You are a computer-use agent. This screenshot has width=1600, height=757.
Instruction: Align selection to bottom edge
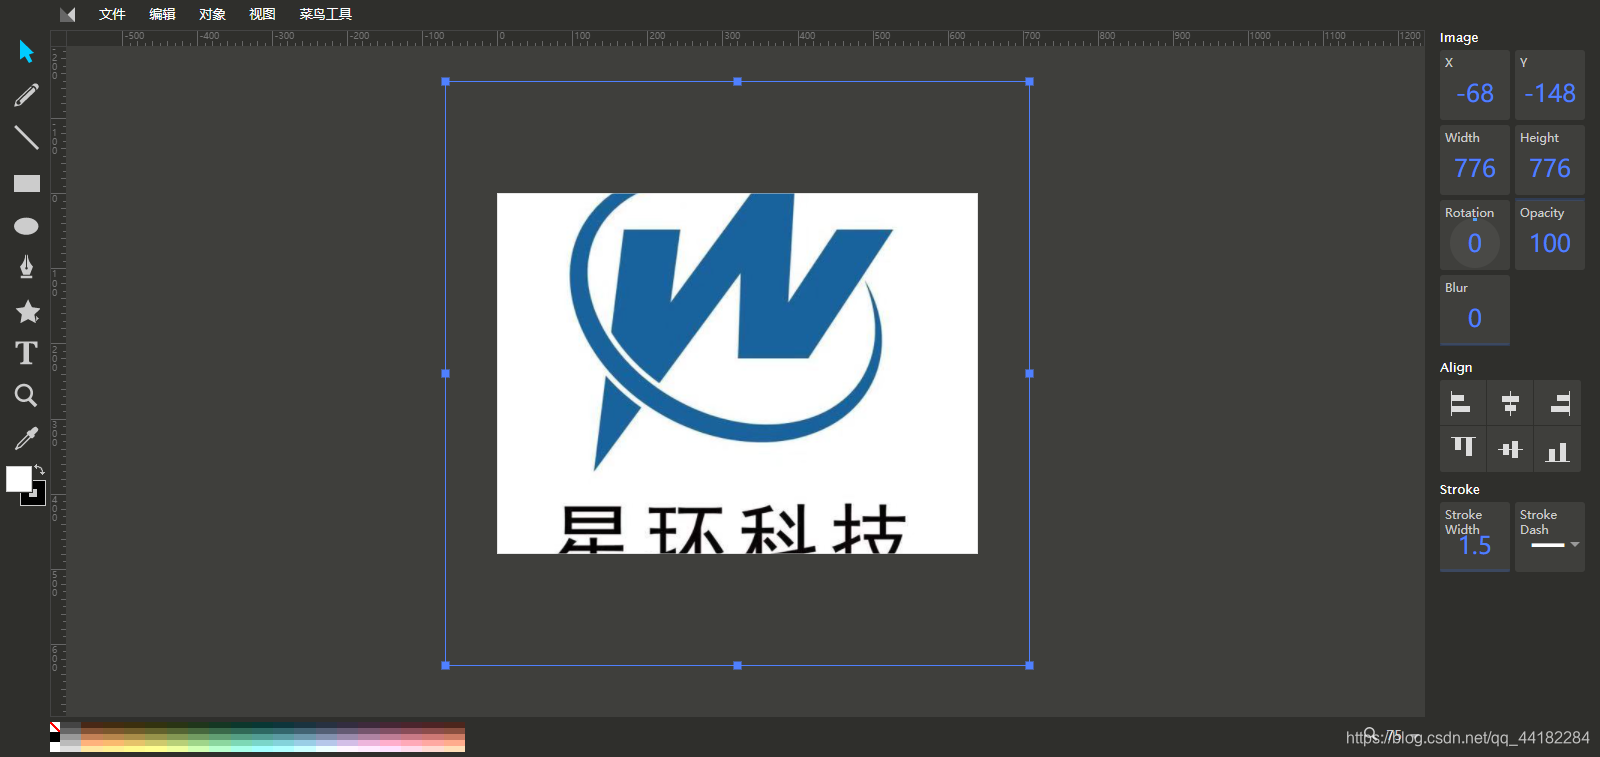pos(1558,449)
